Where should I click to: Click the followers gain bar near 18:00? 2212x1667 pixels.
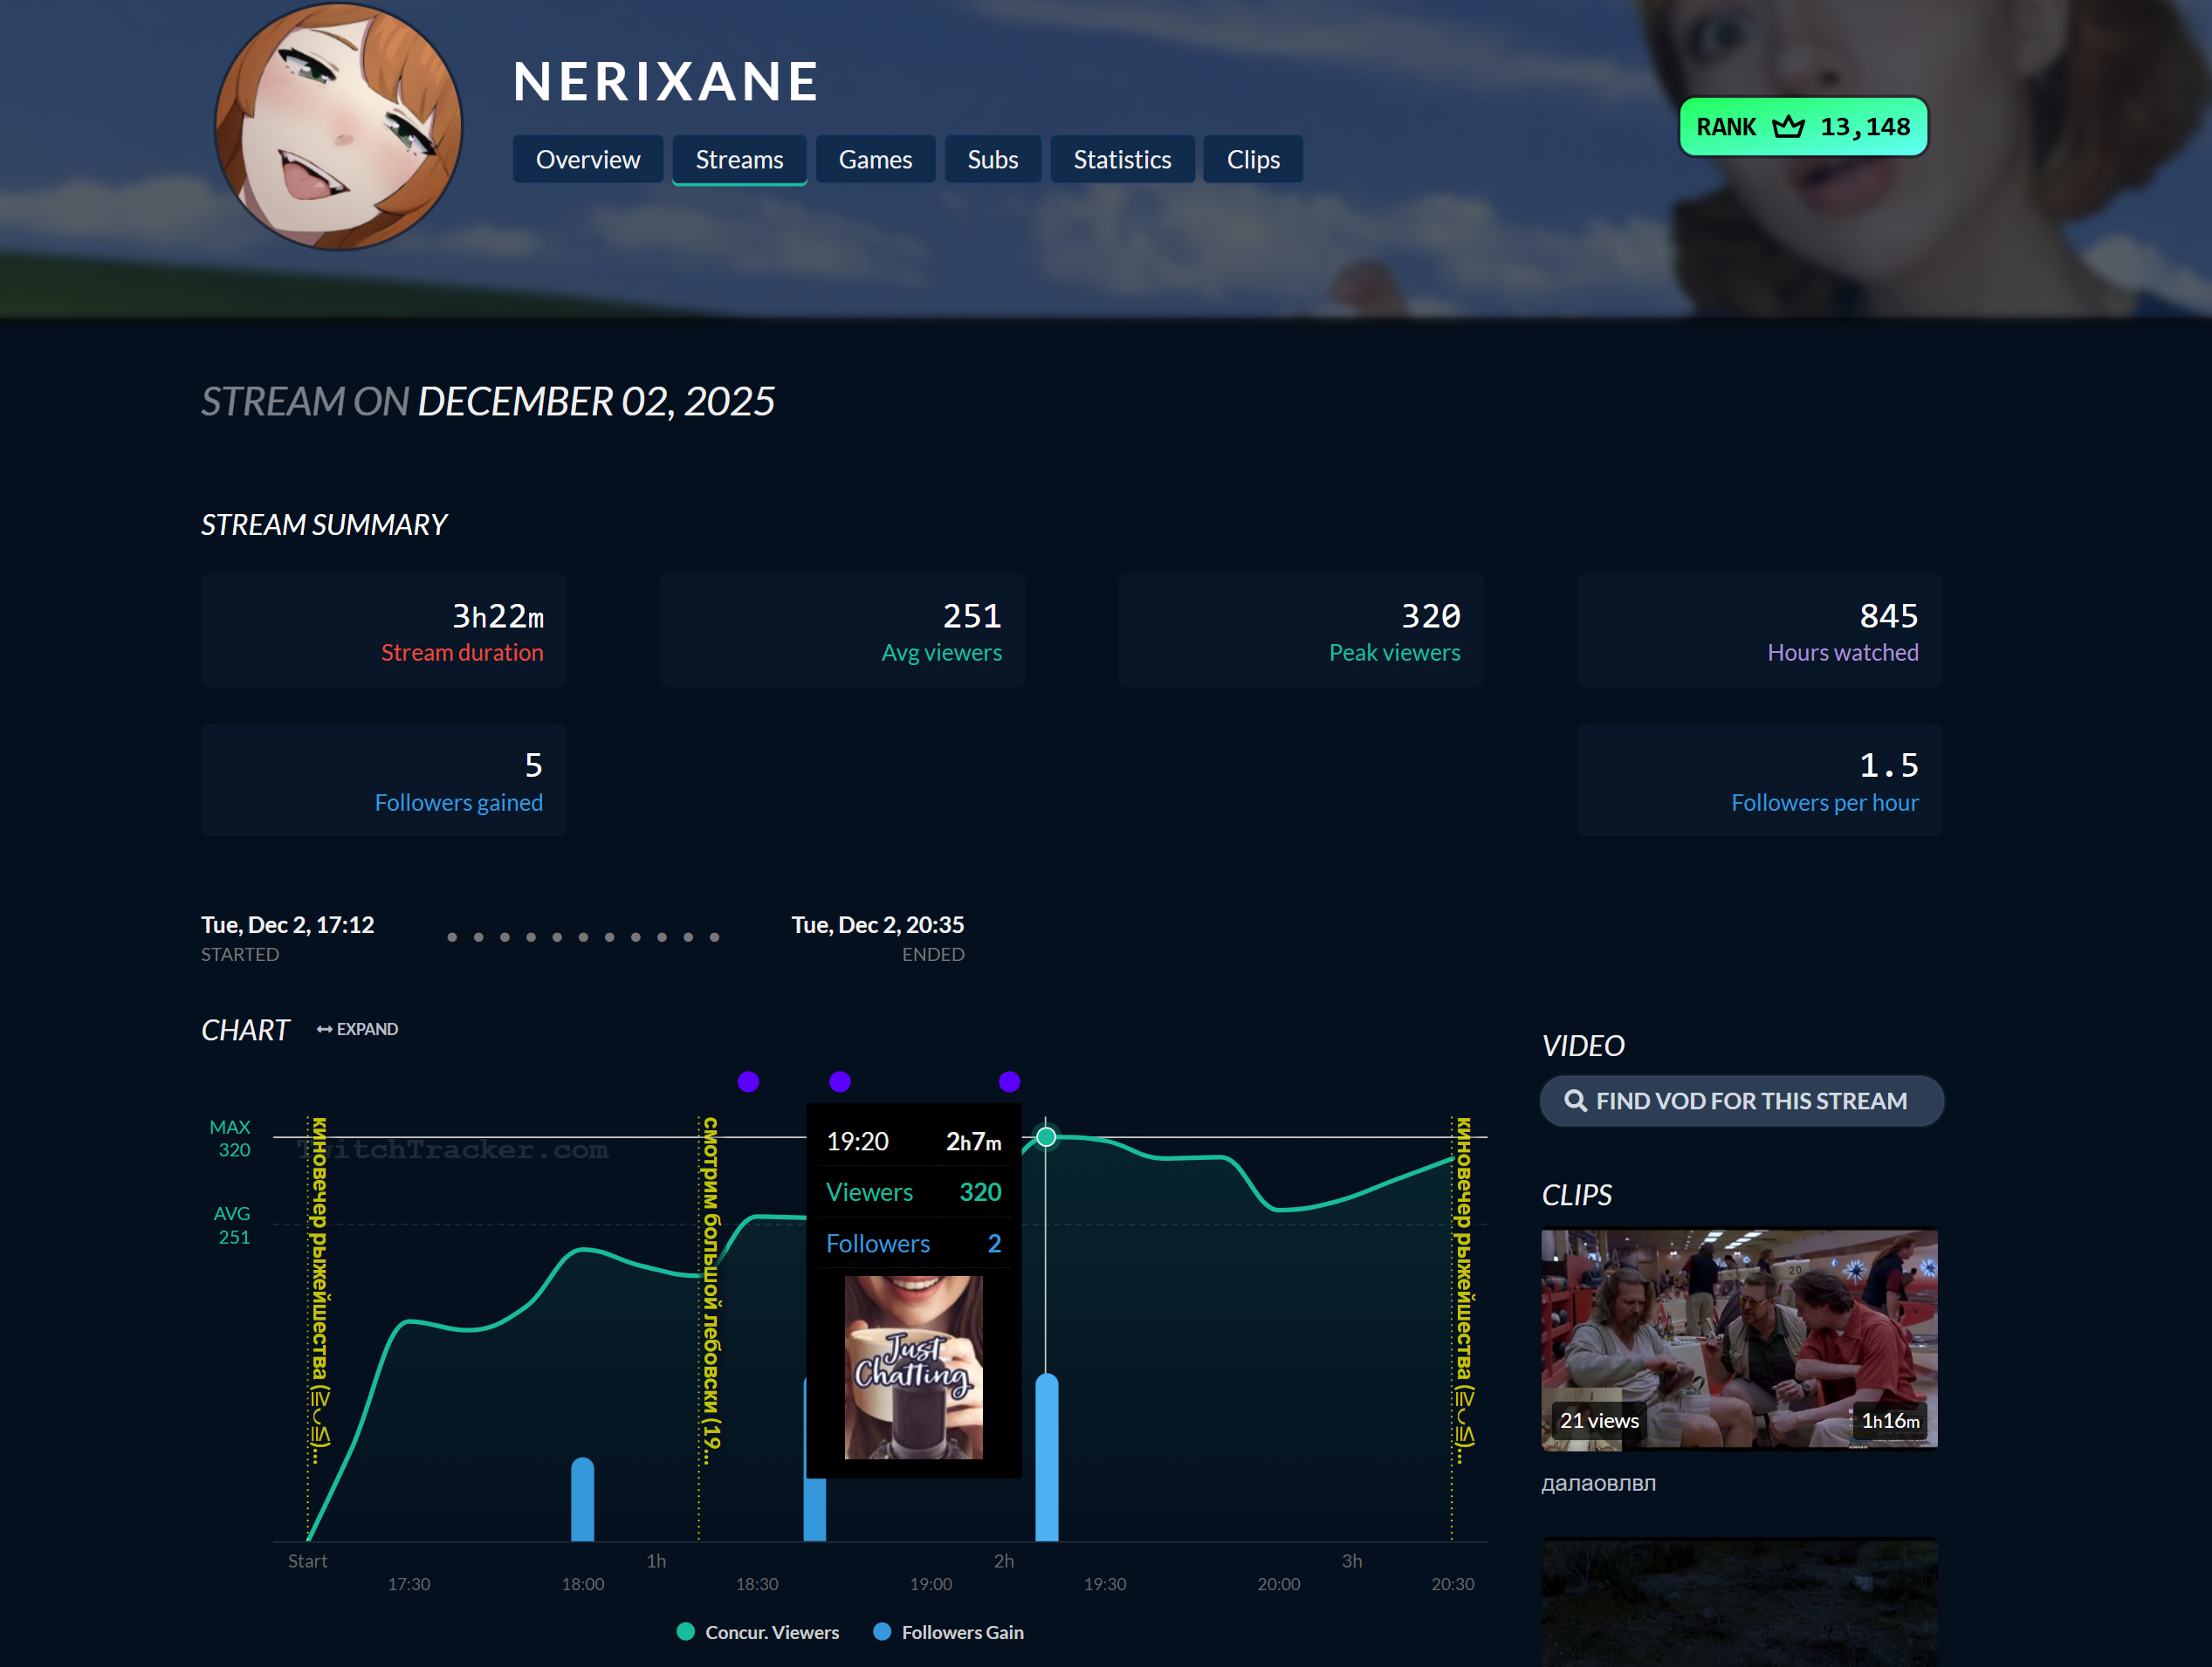(582, 1500)
